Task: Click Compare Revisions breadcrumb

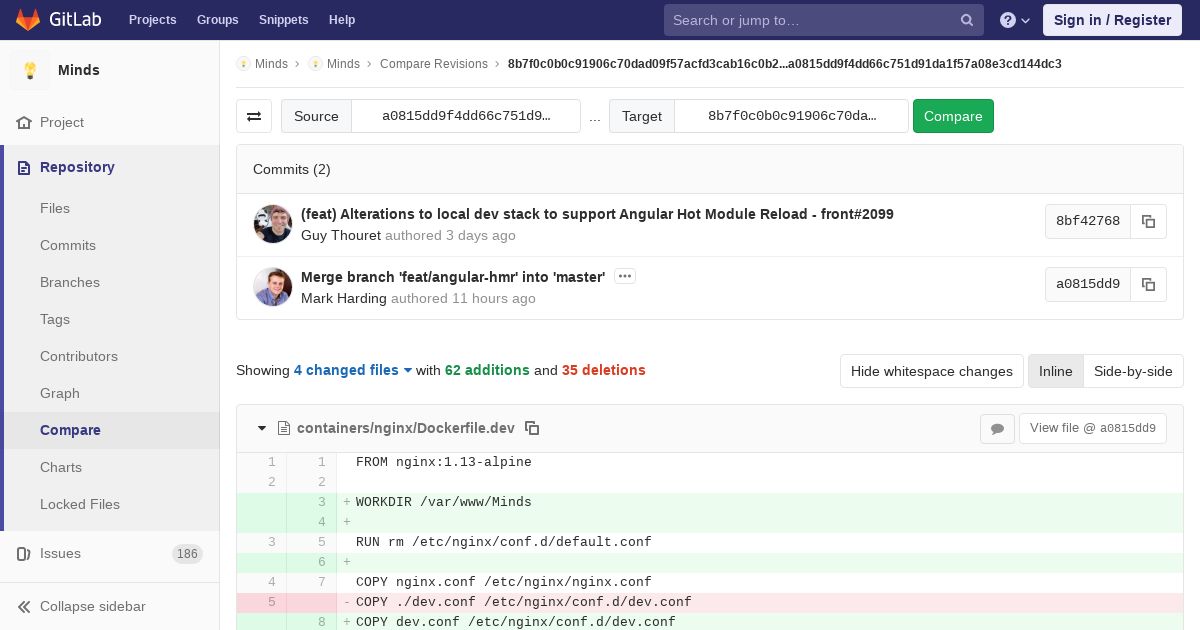Action: (x=434, y=64)
